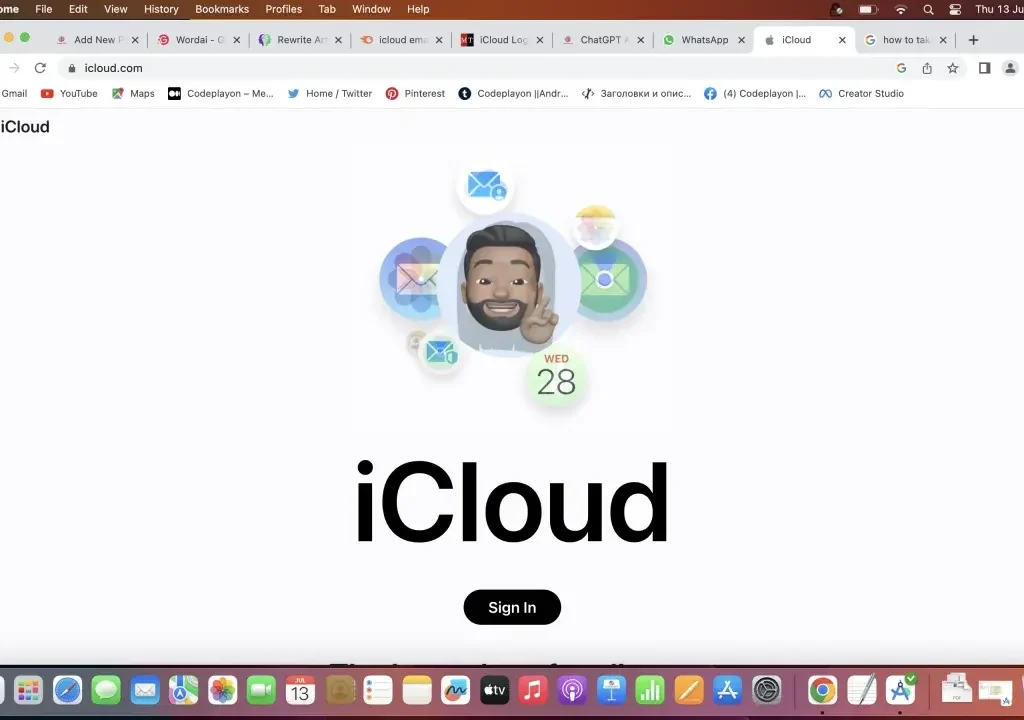Image resolution: width=1024 pixels, height=720 pixels.
Task: Click the WED 28 calendar bubble
Action: coord(556,378)
